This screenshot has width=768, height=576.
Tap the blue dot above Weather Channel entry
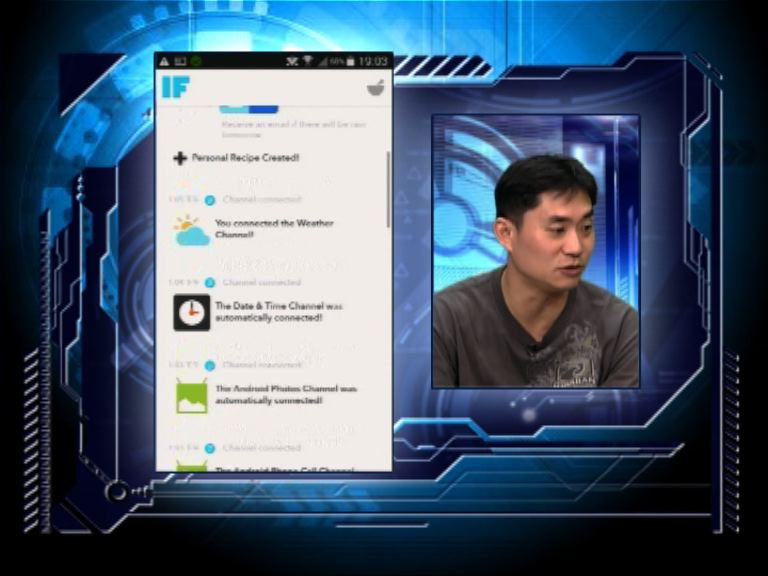[x=210, y=200]
